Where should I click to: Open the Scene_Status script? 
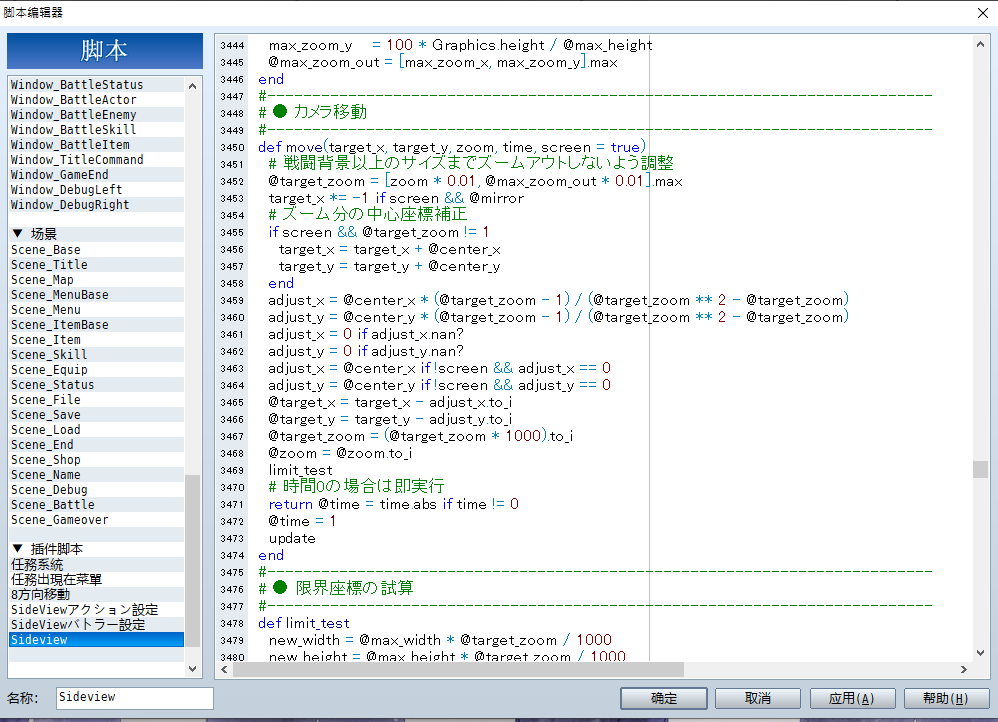click(97, 385)
